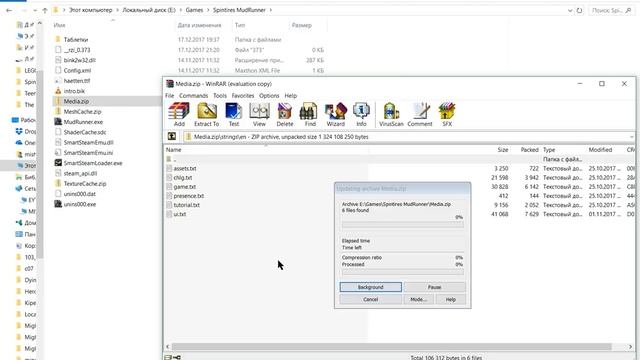
Task: Select SmartSteamEmu.ini in Explorer
Action: 88,153
